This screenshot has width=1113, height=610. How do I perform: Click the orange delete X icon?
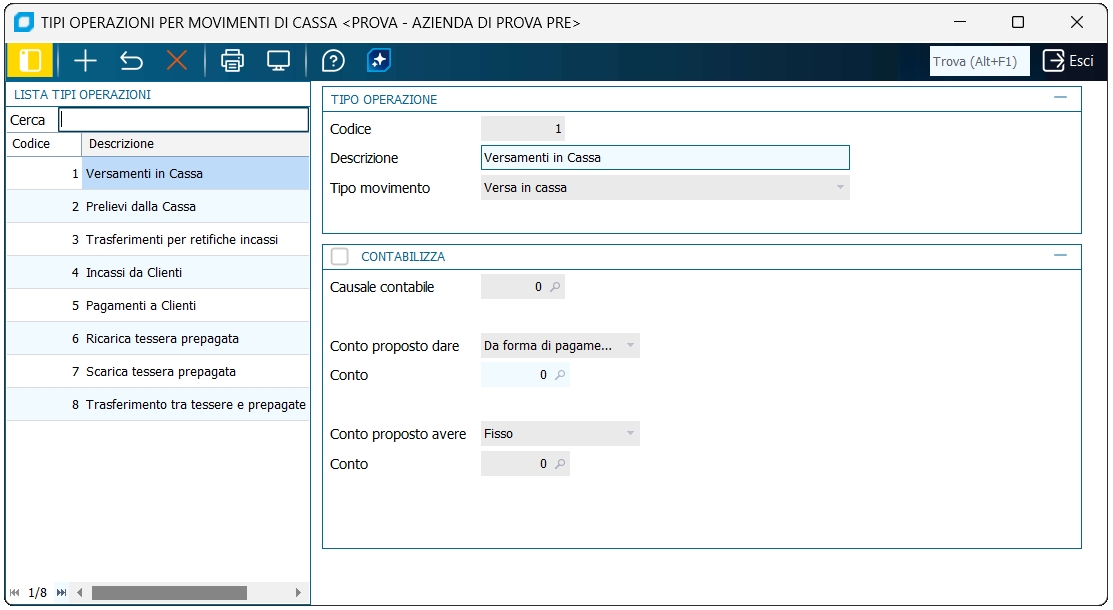177,61
